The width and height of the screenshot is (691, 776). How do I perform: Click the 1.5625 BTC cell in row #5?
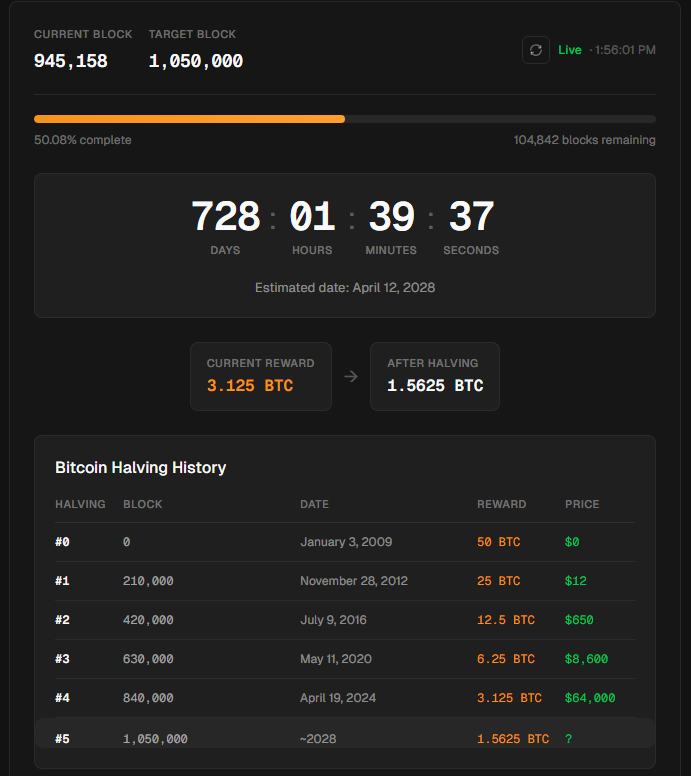pyautogui.click(x=513, y=739)
